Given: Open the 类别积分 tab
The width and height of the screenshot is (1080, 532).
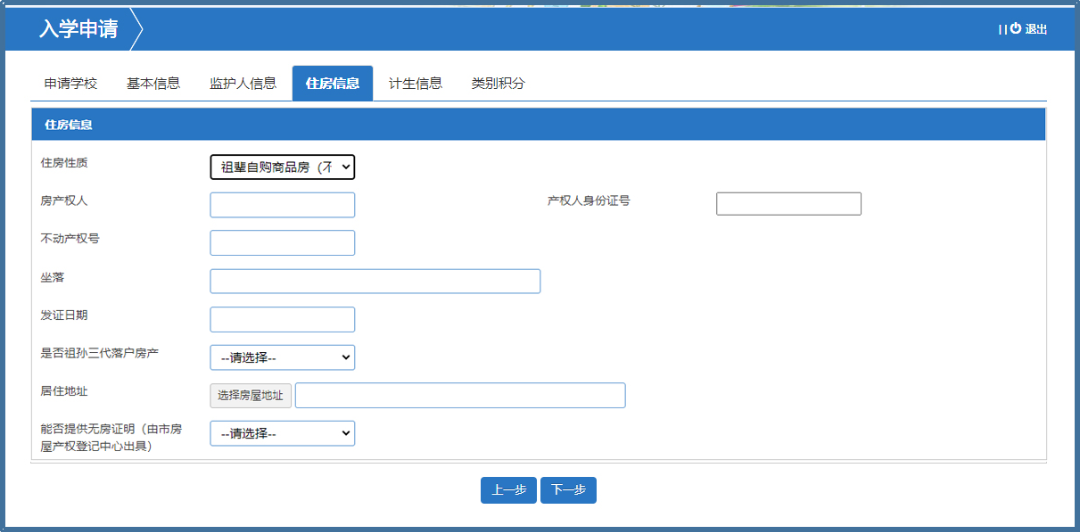Looking at the screenshot, I should pos(498,83).
